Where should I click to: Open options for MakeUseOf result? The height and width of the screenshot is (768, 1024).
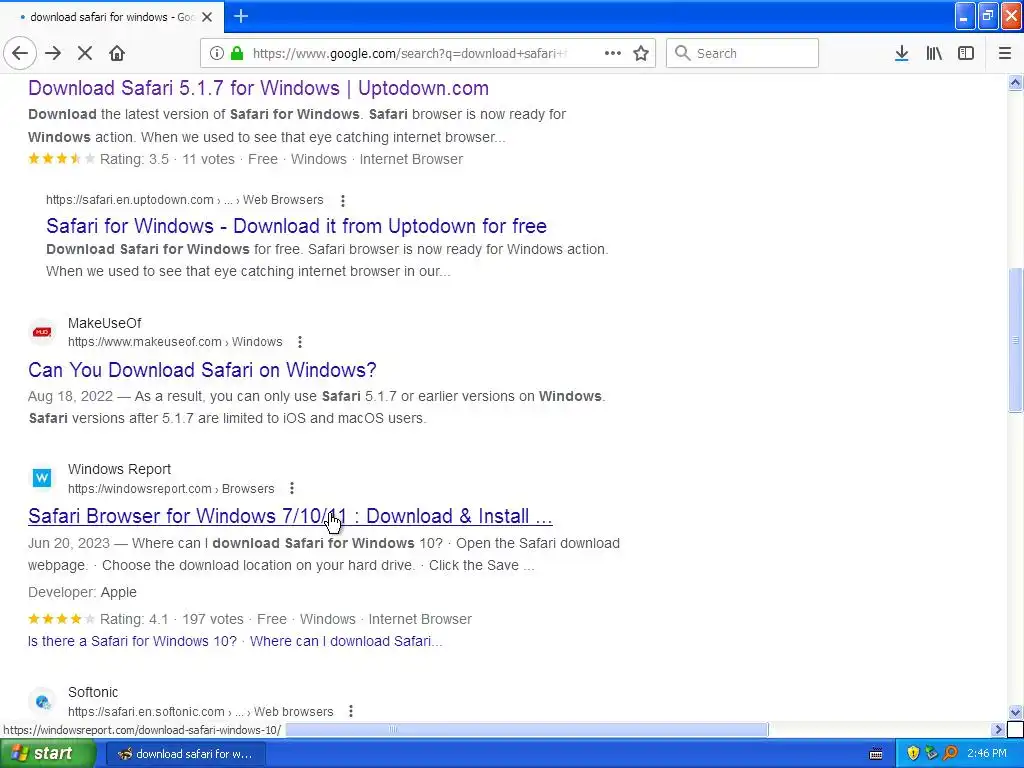pos(300,342)
